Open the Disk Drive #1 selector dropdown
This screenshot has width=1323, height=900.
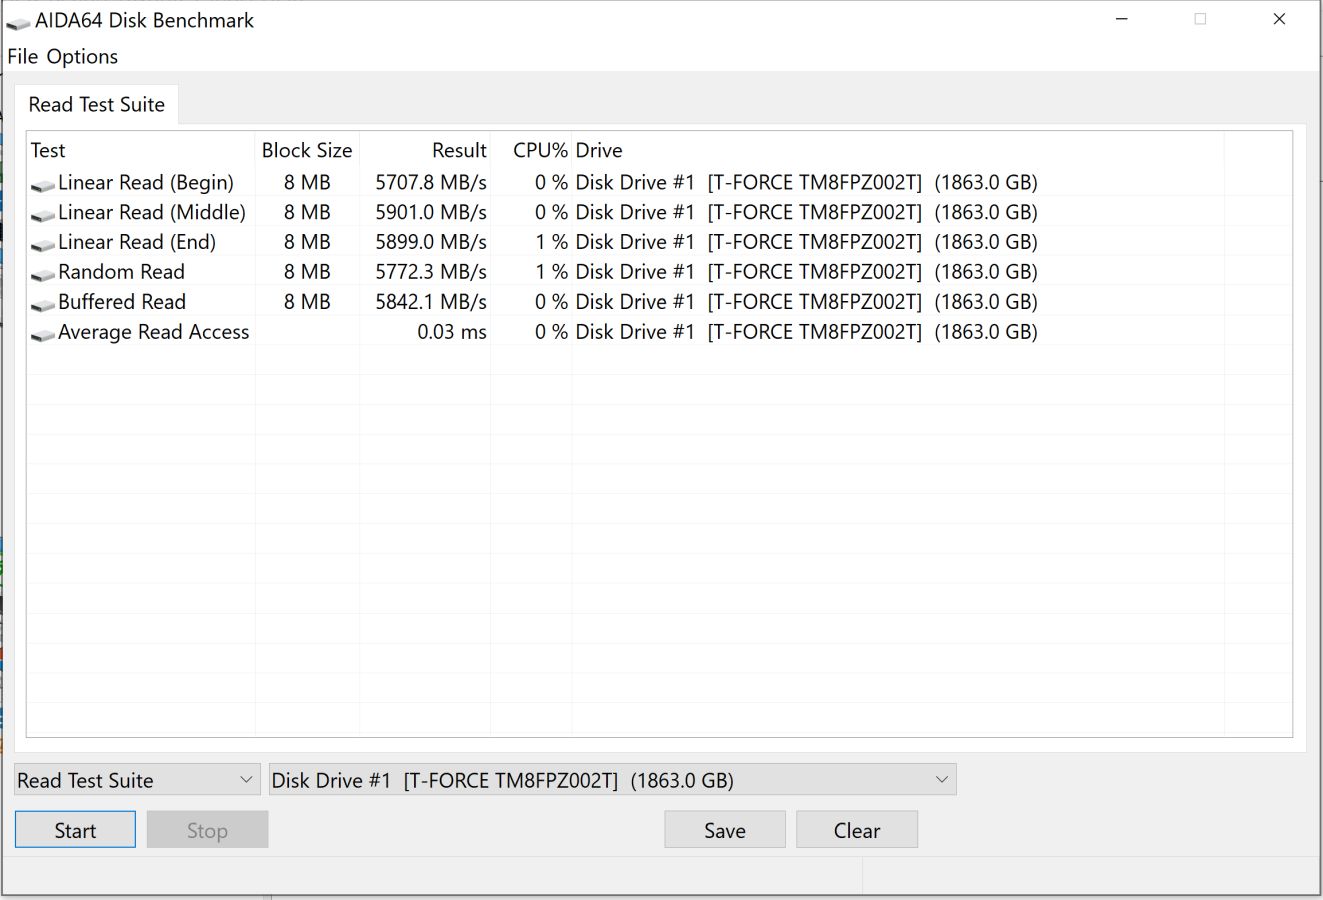(x=613, y=780)
